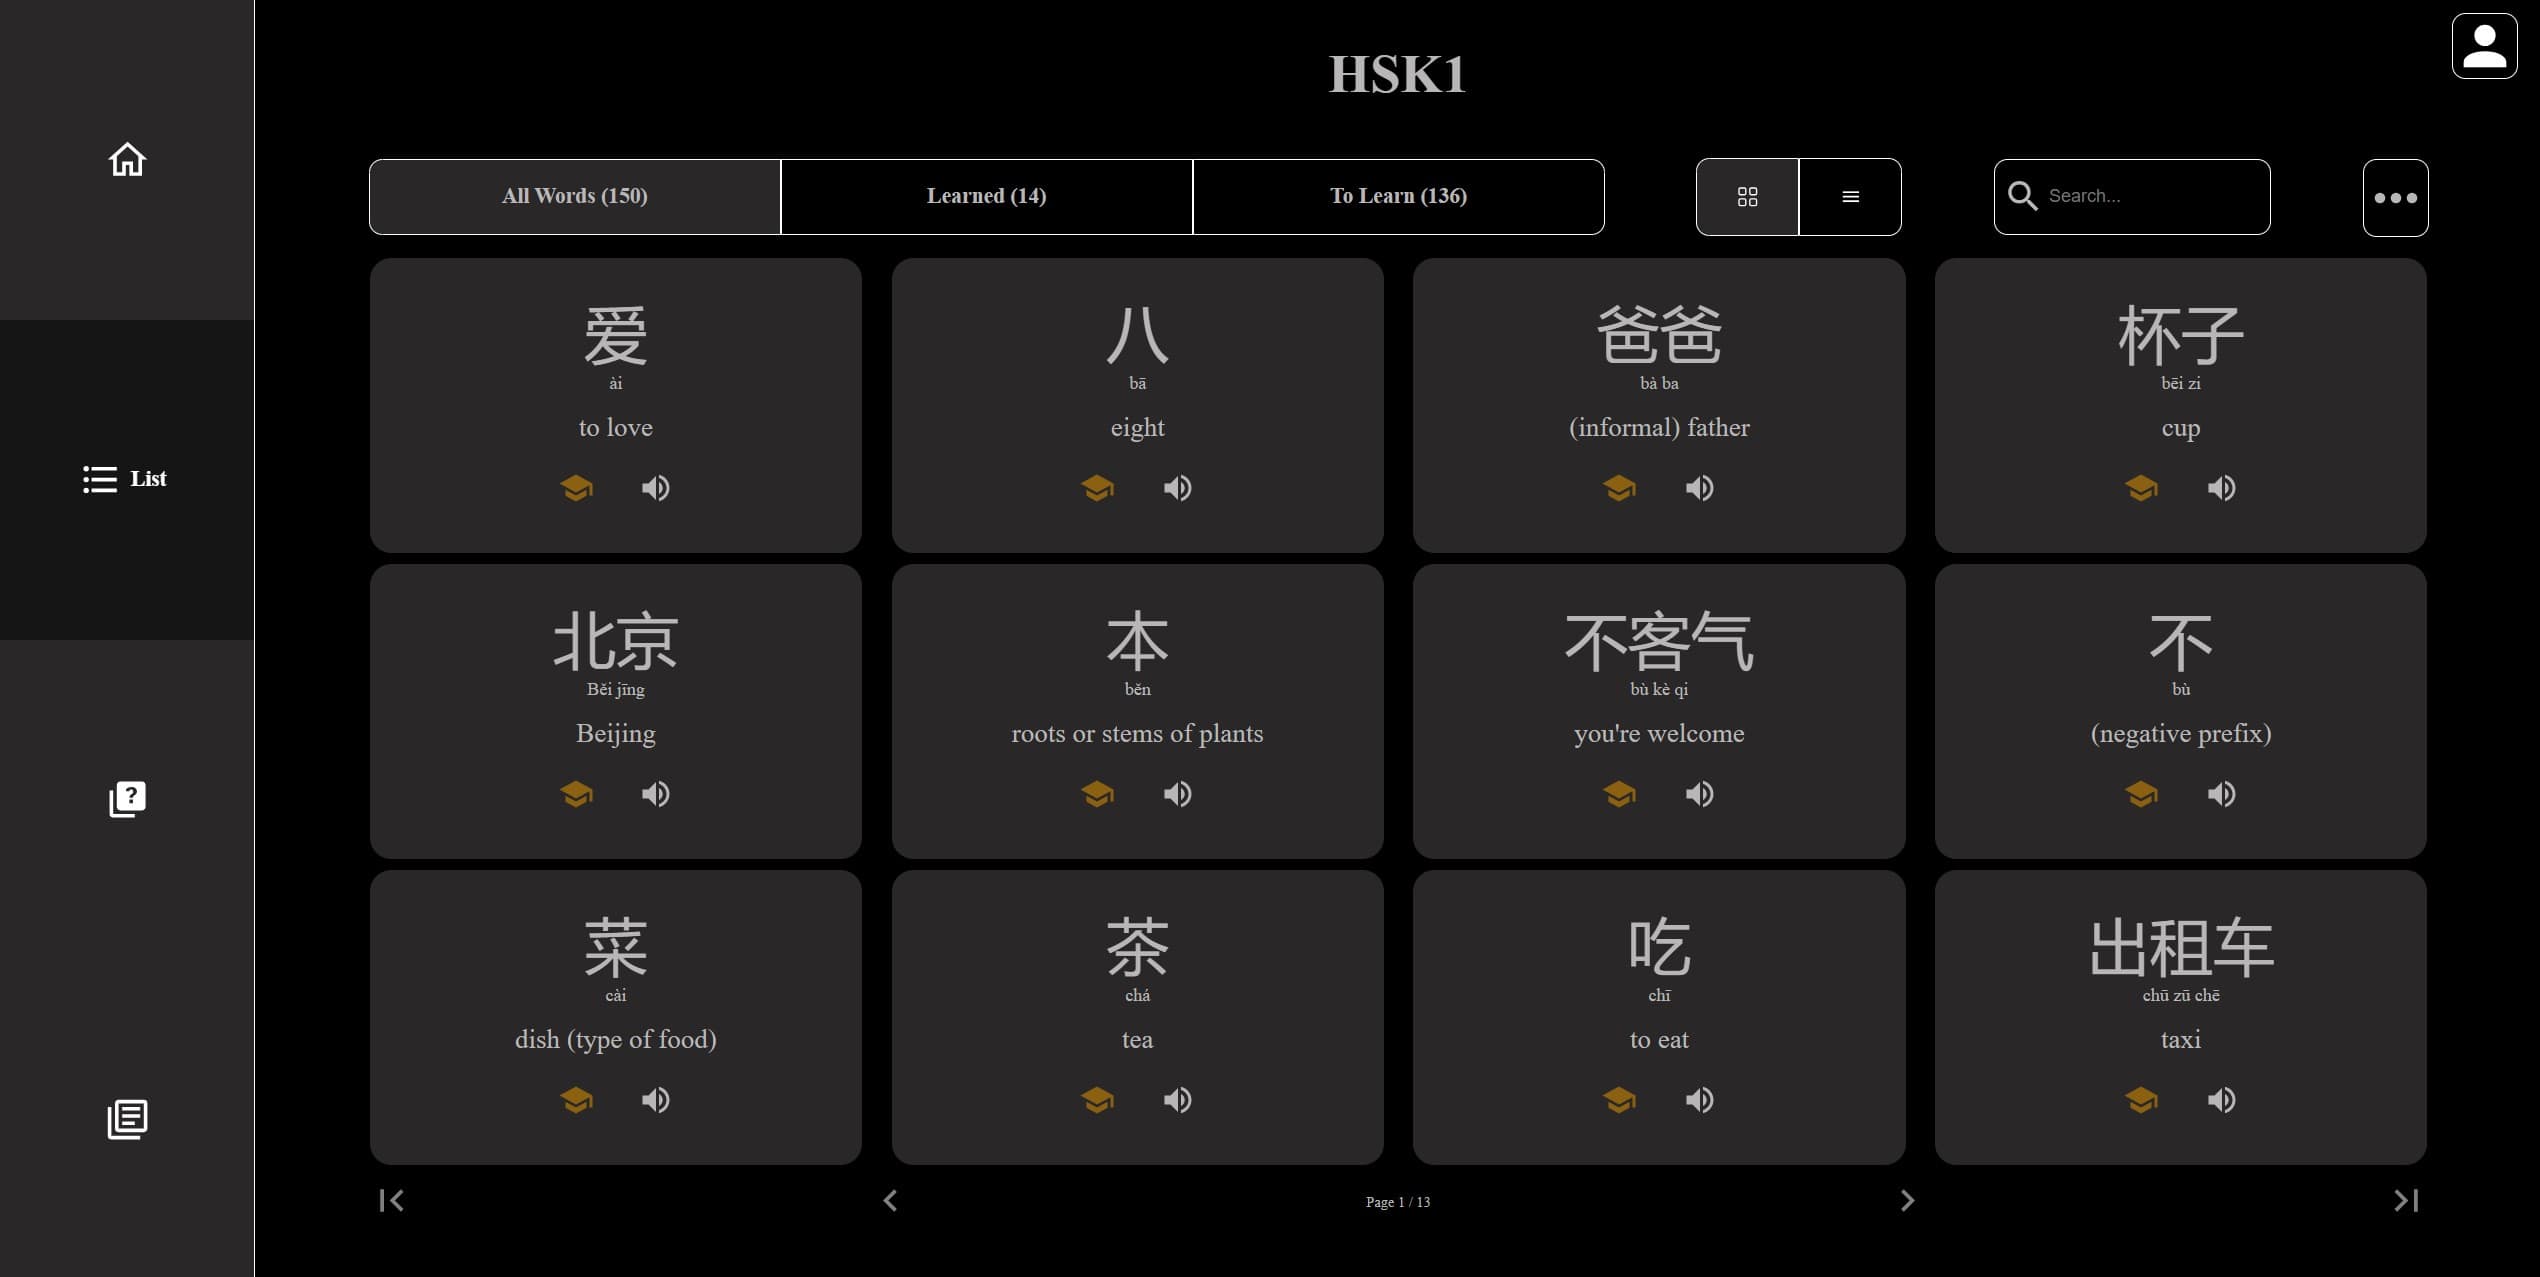The image size is (2540, 1277).
Task: Open the Home page from sidebar
Action: pos(127,160)
